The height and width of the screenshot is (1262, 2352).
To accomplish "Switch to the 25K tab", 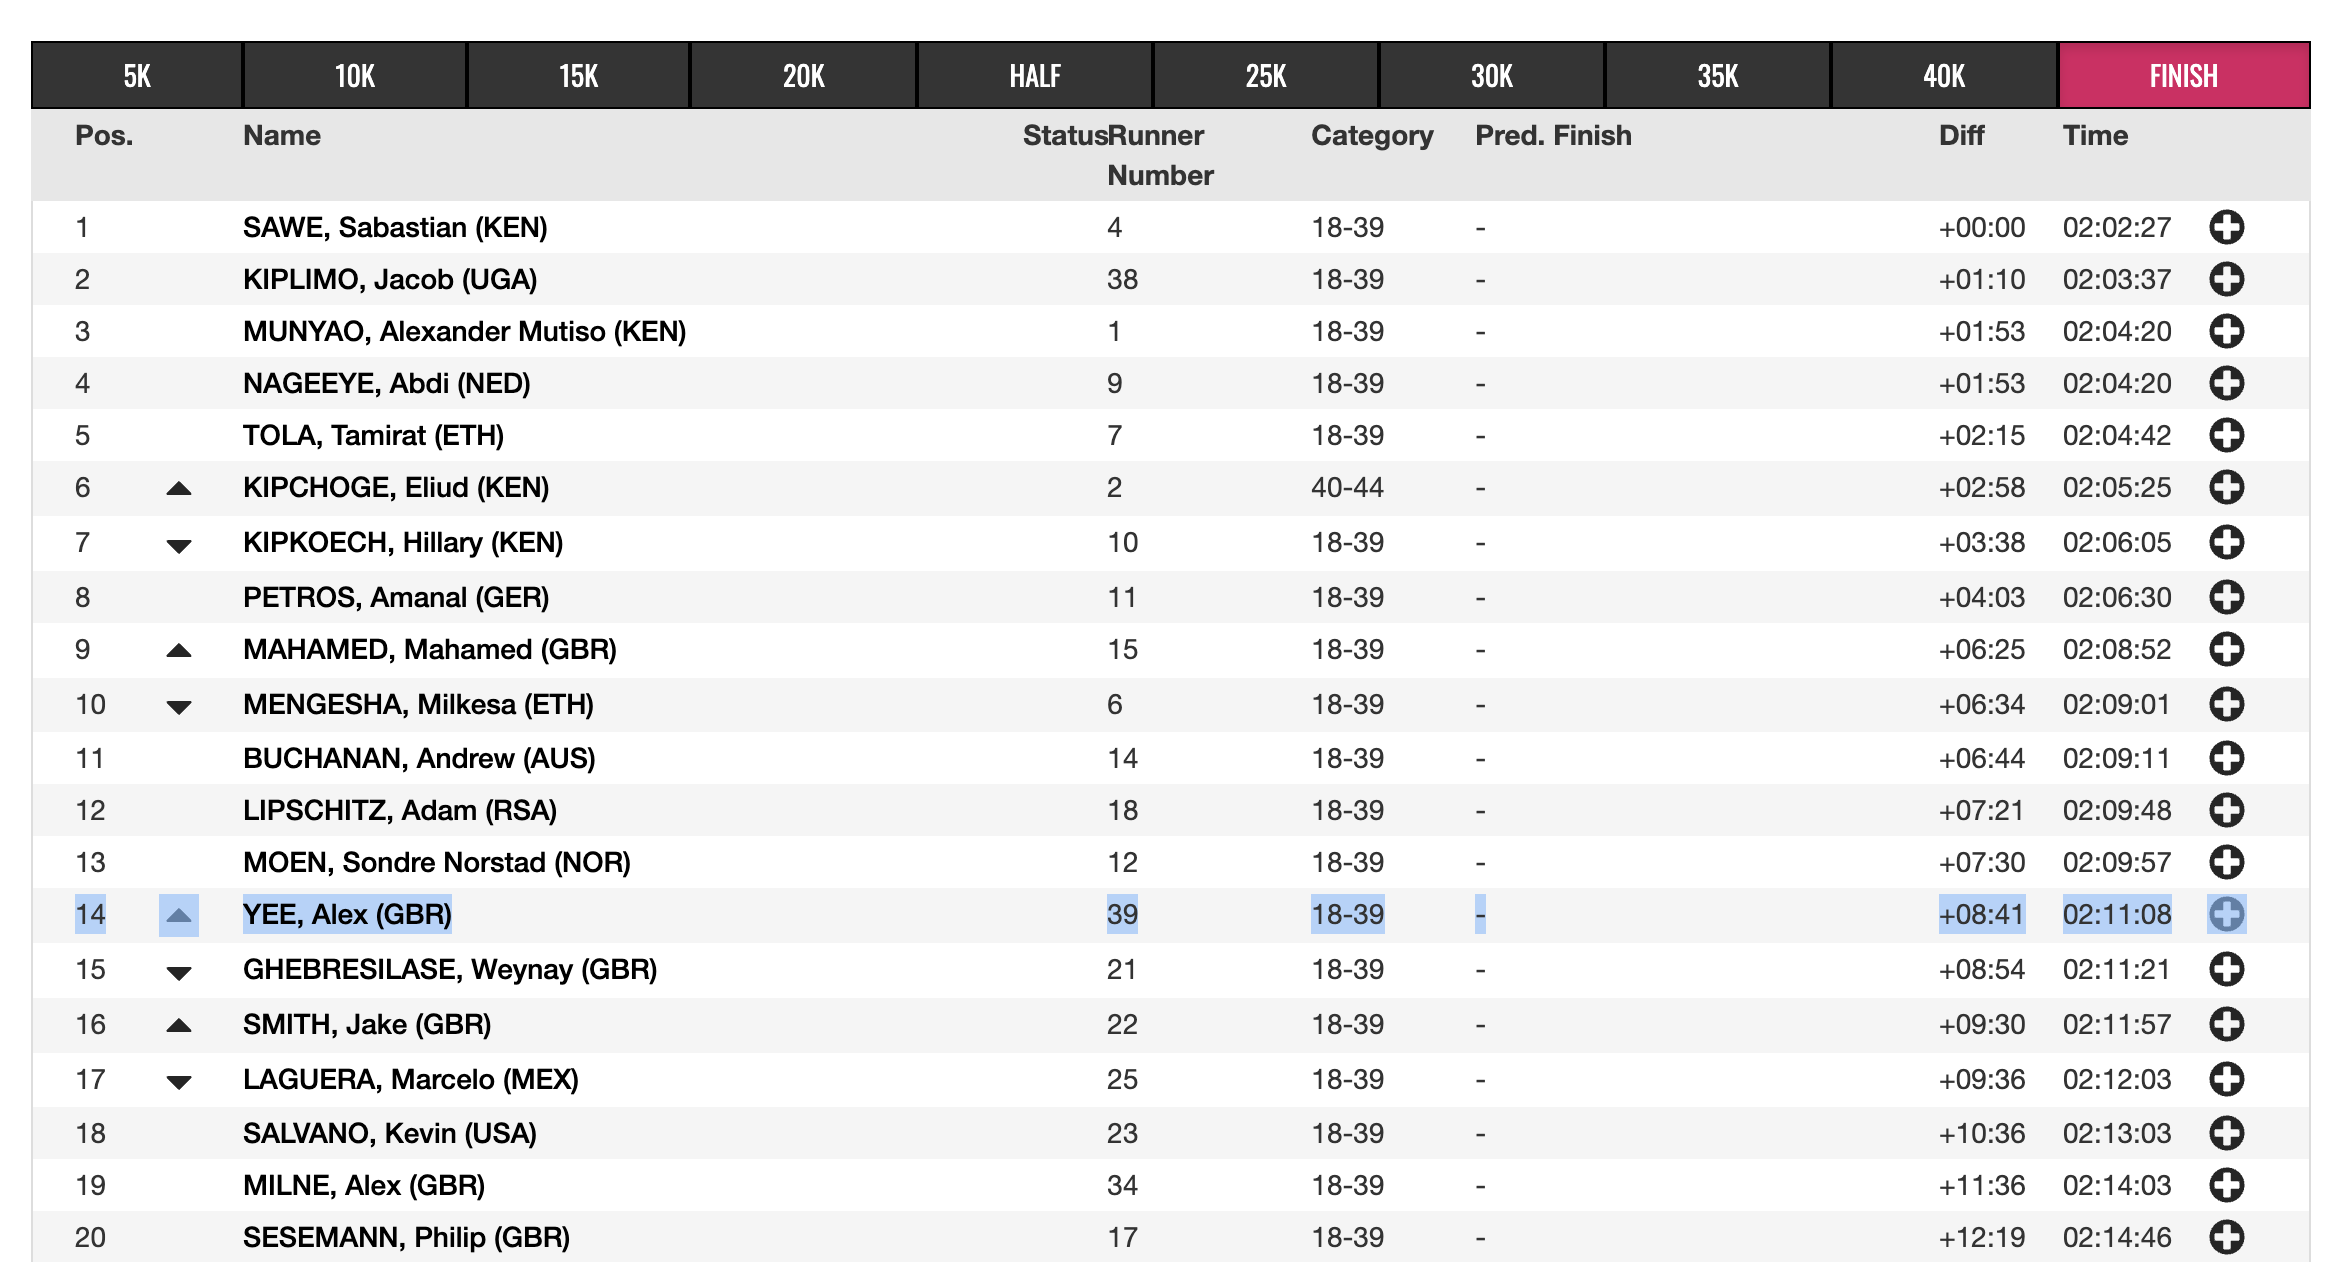I will coord(1266,75).
